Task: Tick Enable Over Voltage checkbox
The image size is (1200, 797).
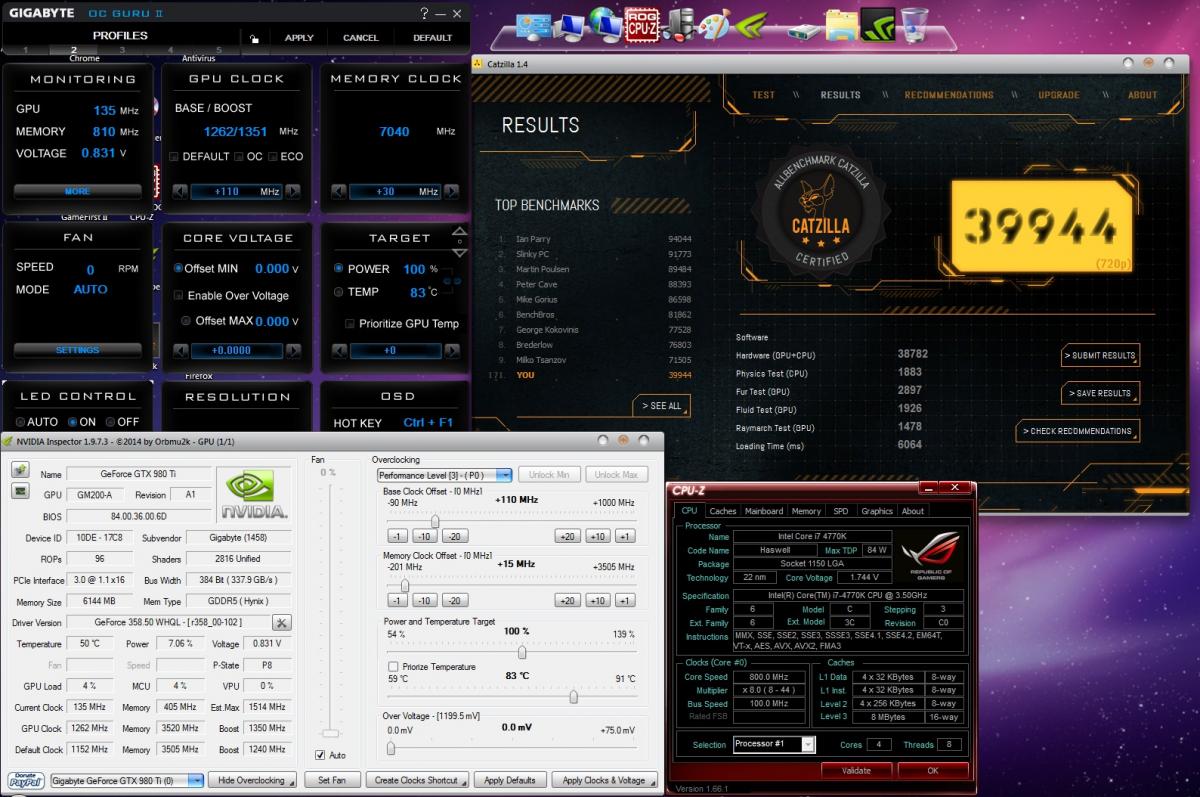Action: coord(179,296)
